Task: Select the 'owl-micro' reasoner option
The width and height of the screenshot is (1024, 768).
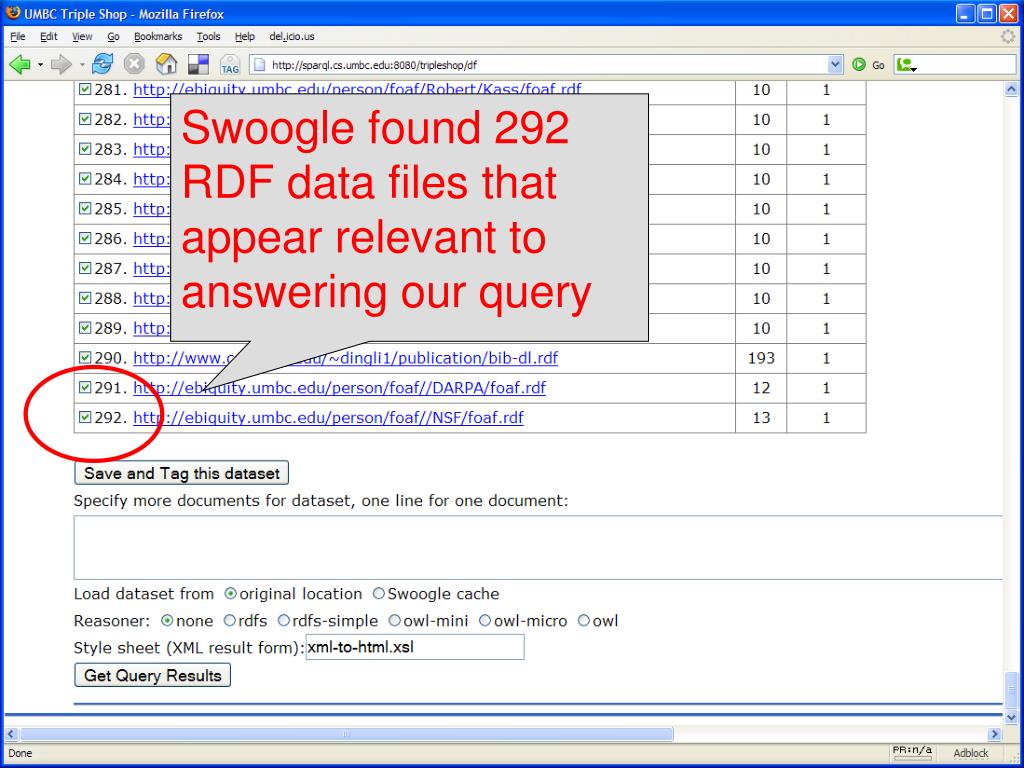Action: (x=485, y=620)
